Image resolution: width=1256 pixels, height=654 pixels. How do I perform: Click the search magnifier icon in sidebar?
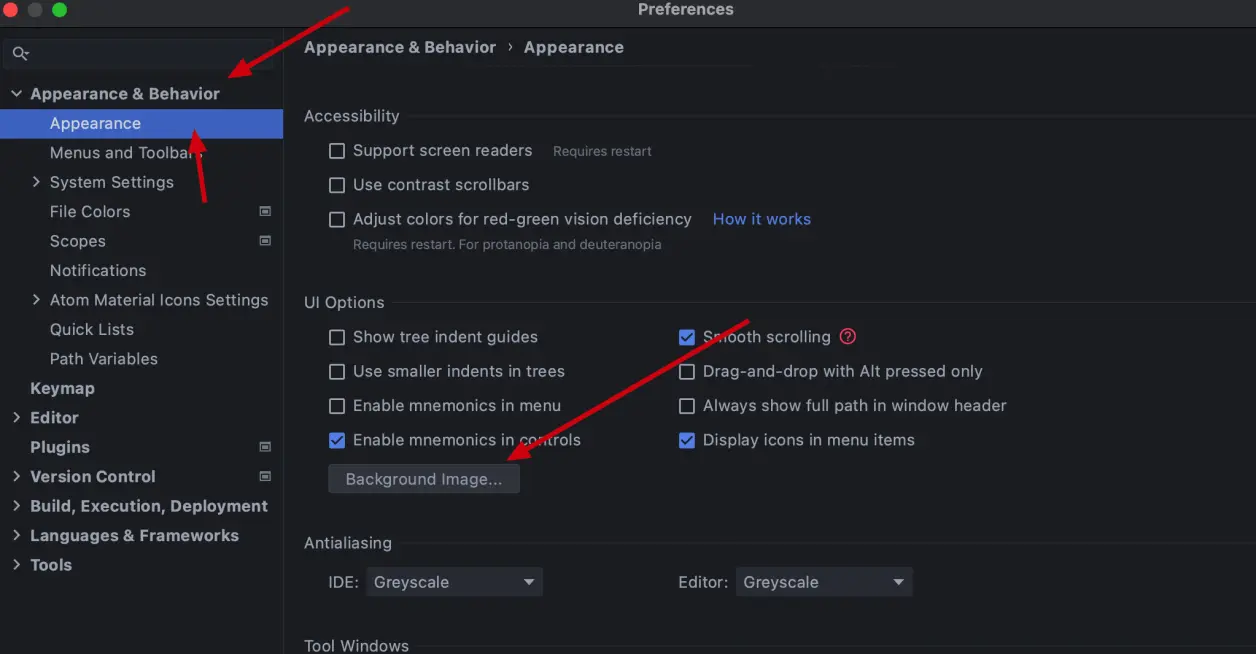20,53
